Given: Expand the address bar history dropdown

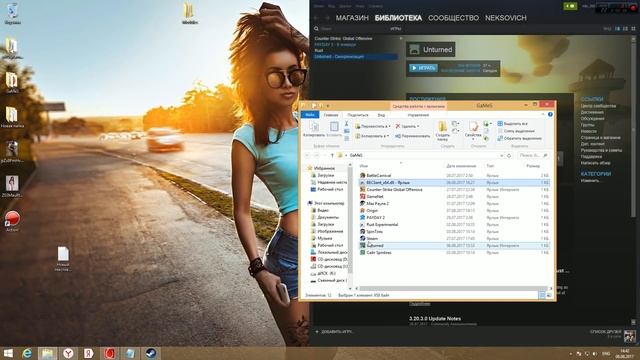Looking at the screenshot, I should [x=502, y=156].
